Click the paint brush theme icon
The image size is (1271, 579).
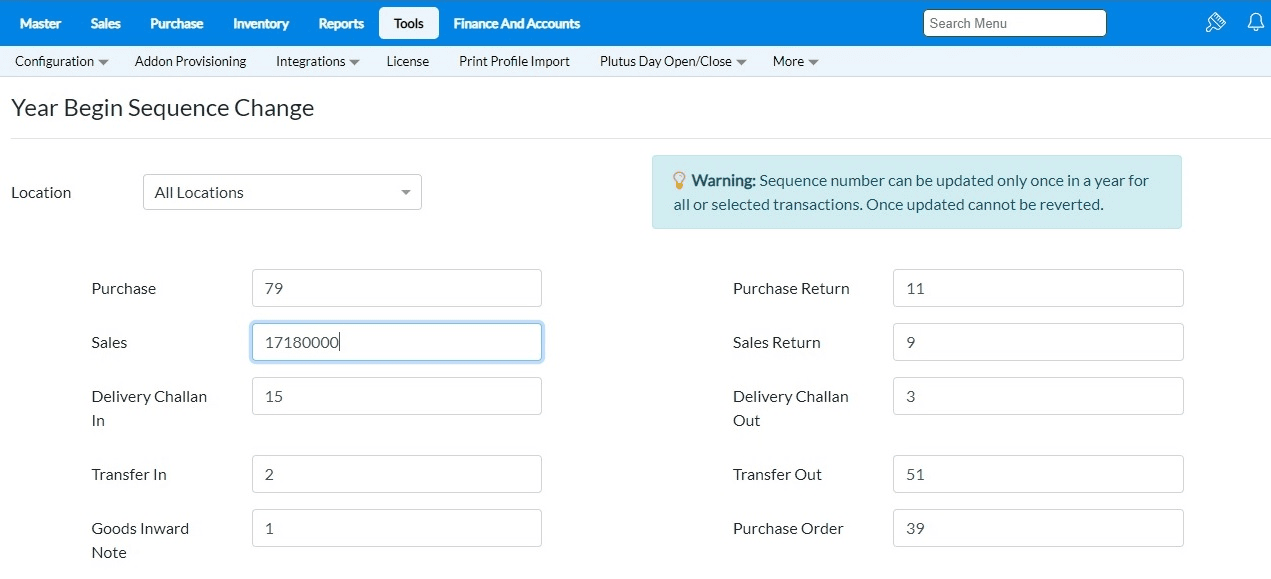click(1215, 23)
